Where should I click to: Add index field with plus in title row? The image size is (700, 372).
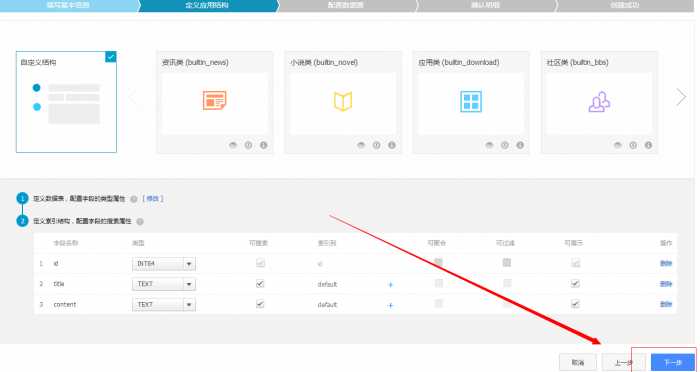point(391,284)
